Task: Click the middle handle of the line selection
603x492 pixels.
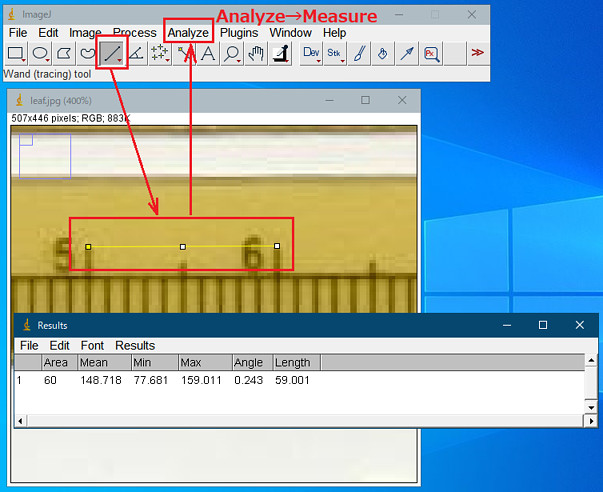Action: click(183, 247)
